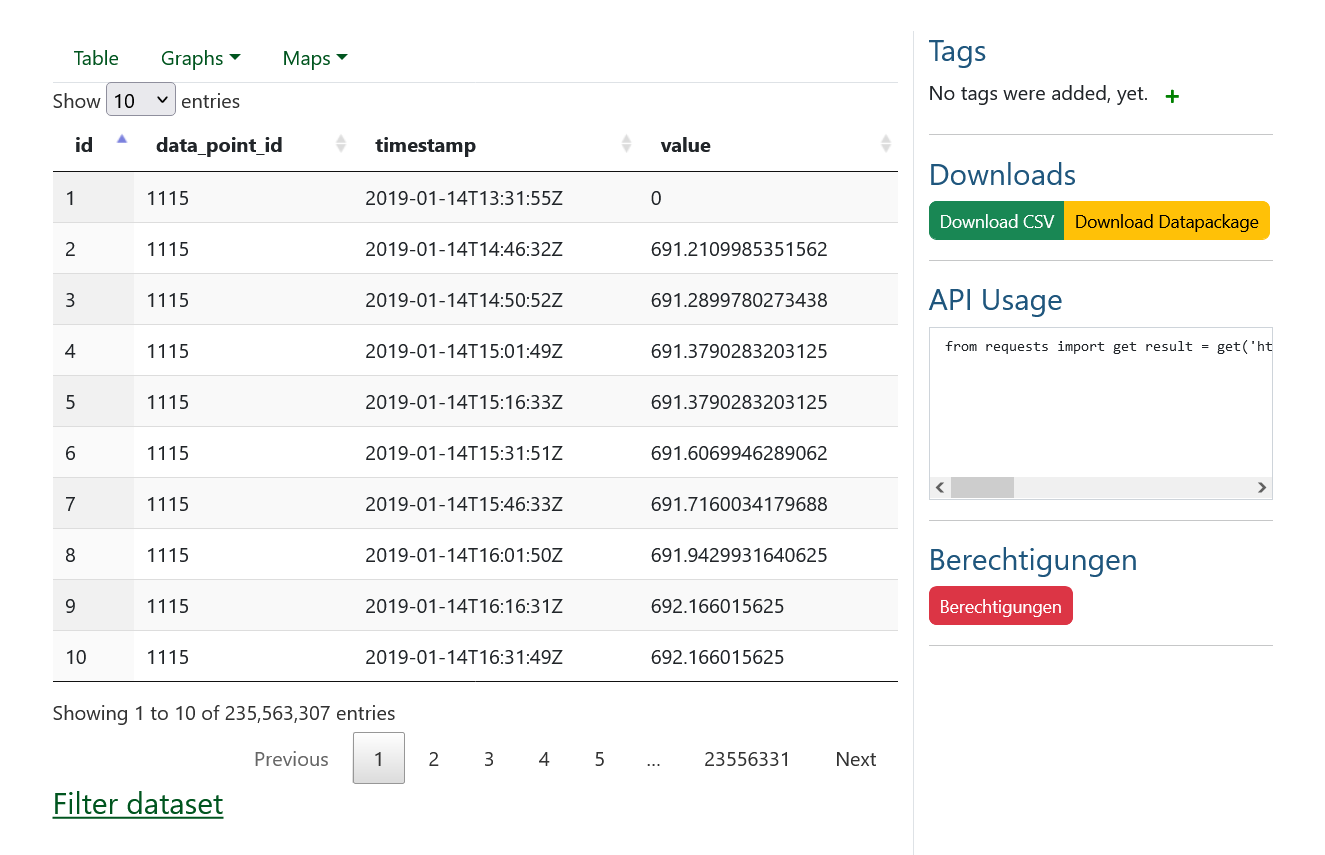Go to page 3
1325x855 pixels.
click(x=489, y=759)
